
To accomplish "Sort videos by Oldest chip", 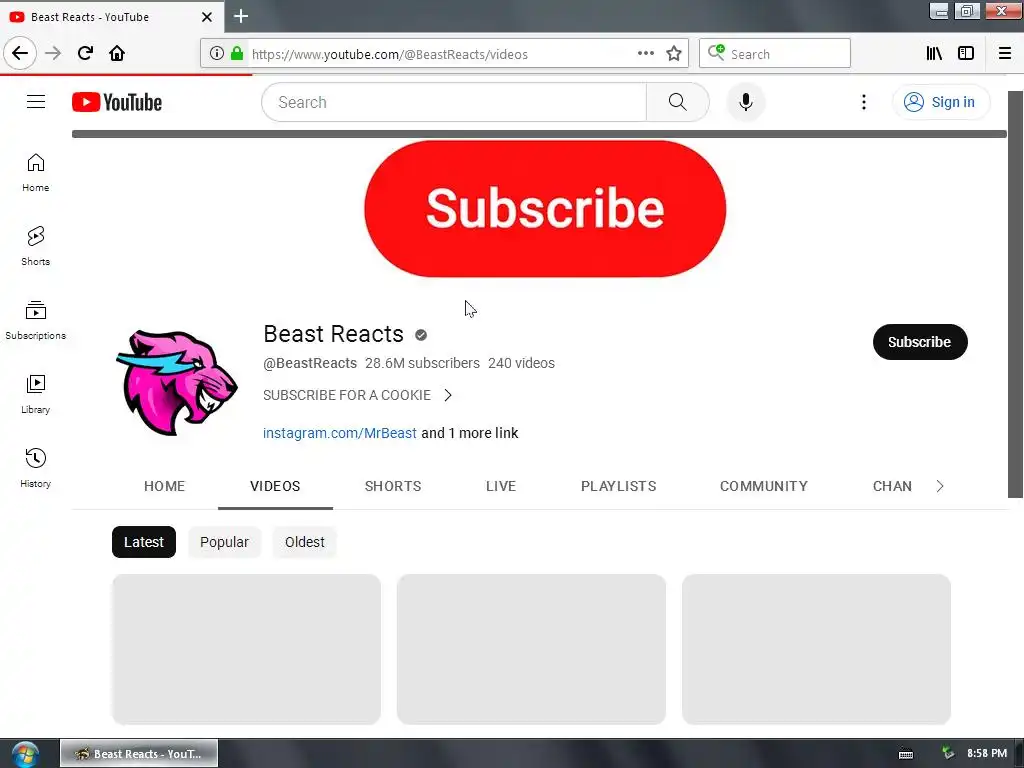I will coord(304,542).
